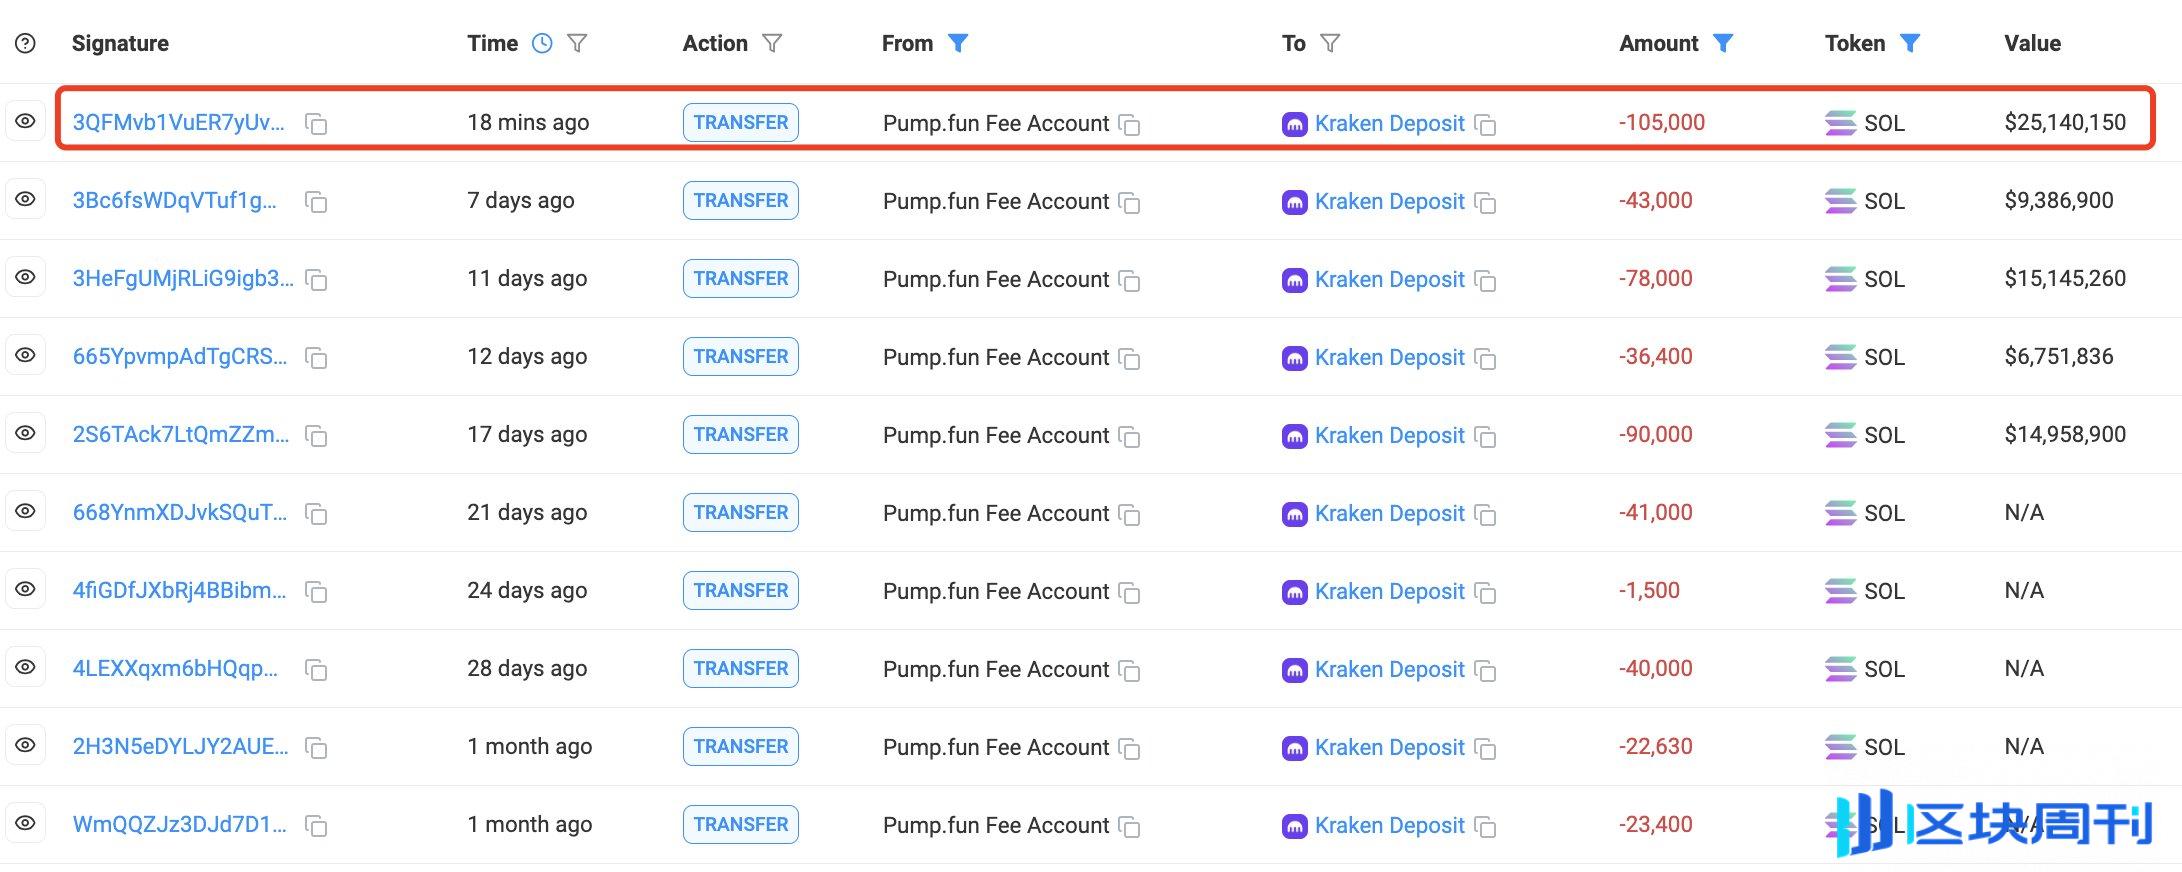Viewport: 2182px width, 872px height.
Task: Copy signature 3Bc6fsWDqVTuf1g with copy icon
Action: [316, 202]
